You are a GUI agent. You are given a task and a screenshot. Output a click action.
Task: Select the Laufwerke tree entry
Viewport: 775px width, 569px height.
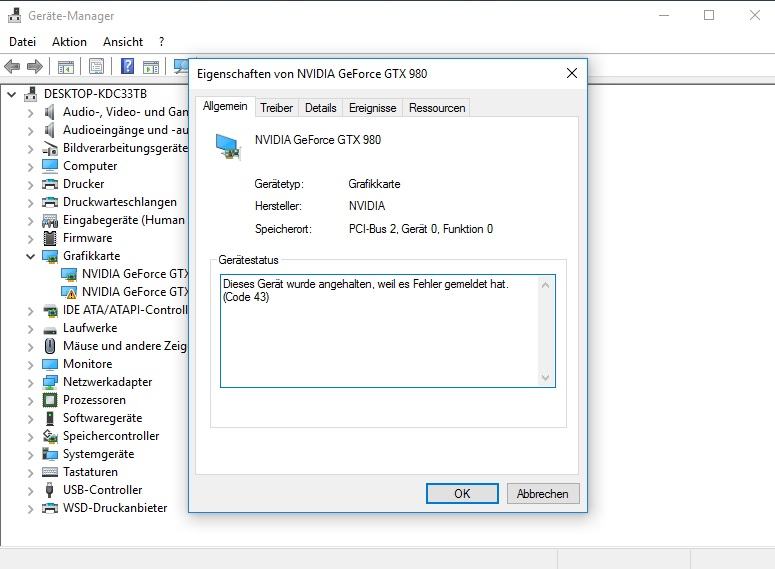(90, 328)
